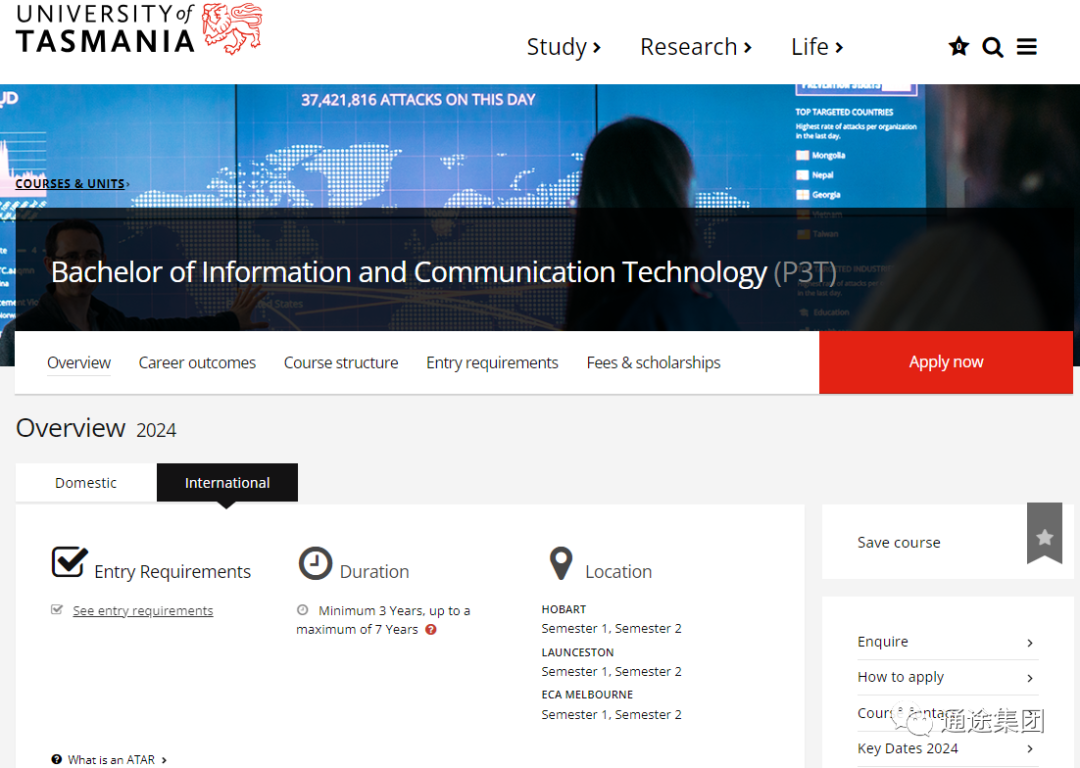Click Semester 1, Semester 2 under HOBART
The height and width of the screenshot is (768, 1080).
point(611,628)
